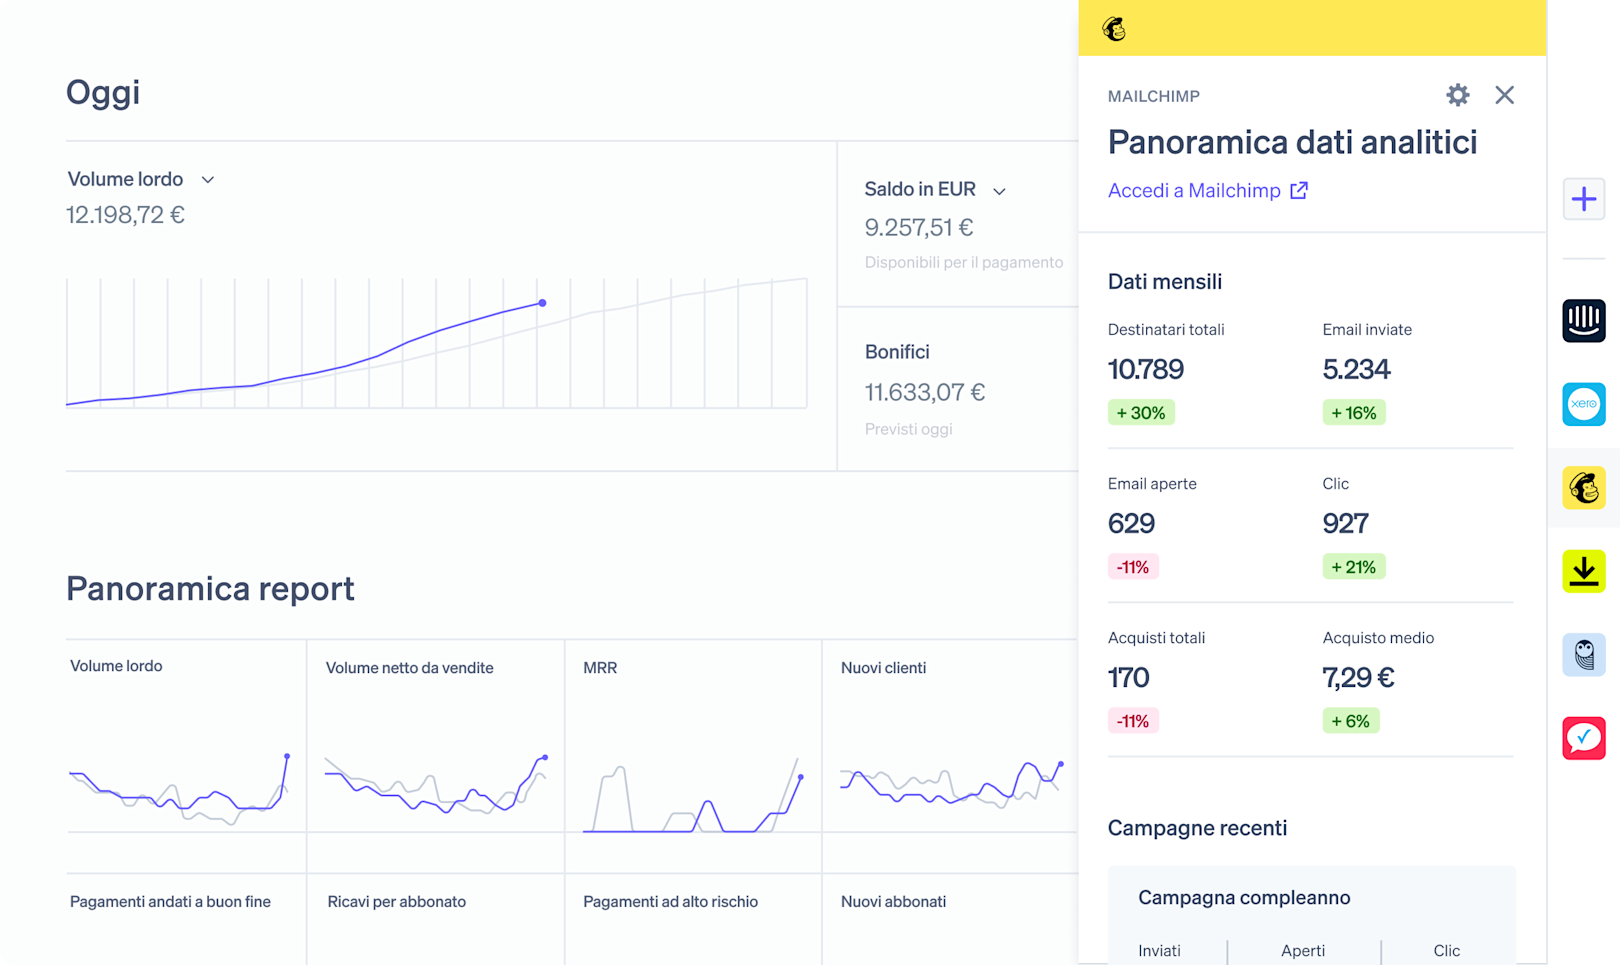Select Nuovi abbonati report

[x=893, y=902]
